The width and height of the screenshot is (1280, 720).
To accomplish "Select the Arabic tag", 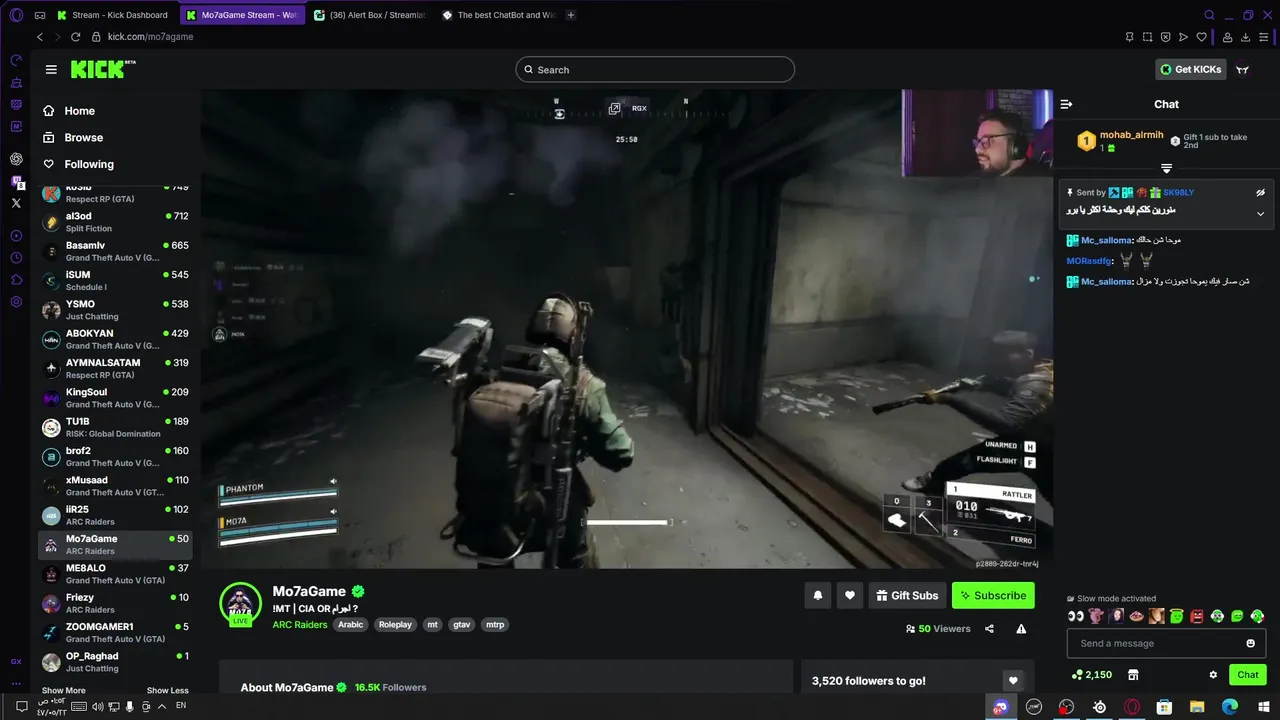I will click(x=351, y=625).
